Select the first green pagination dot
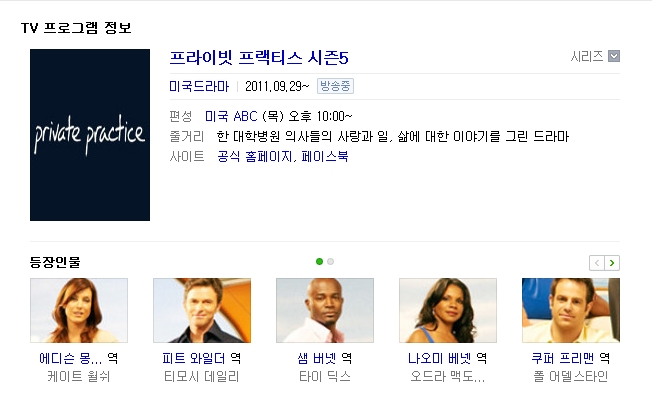This screenshot has height=417, width=652. 319,262
